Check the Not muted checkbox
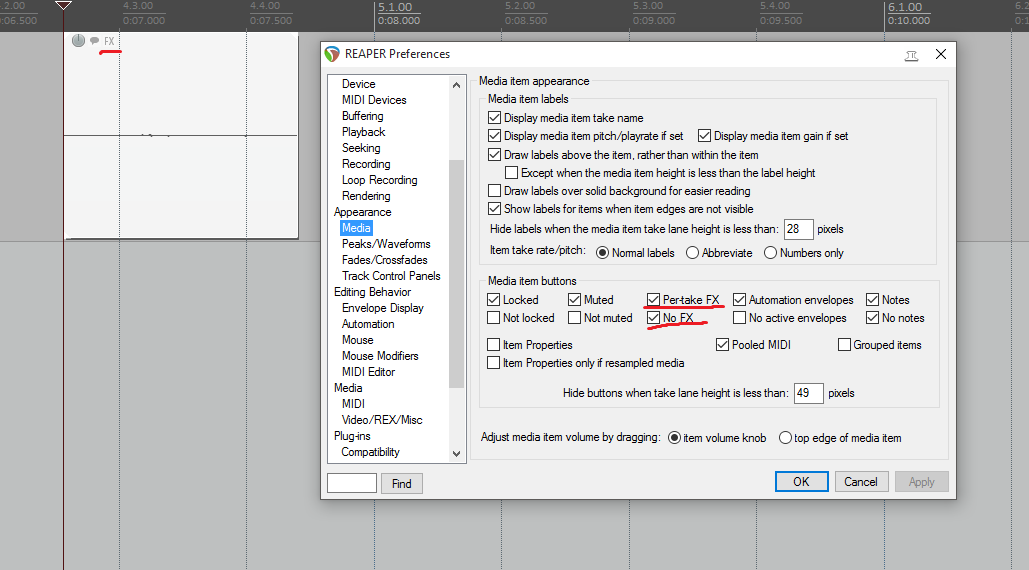The width and height of the screenshot is (1029, 570). 575,317
